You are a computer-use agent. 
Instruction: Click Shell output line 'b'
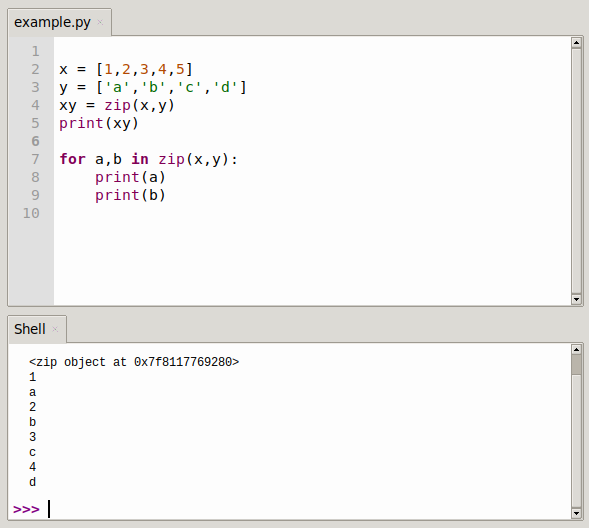pos(33,422)
